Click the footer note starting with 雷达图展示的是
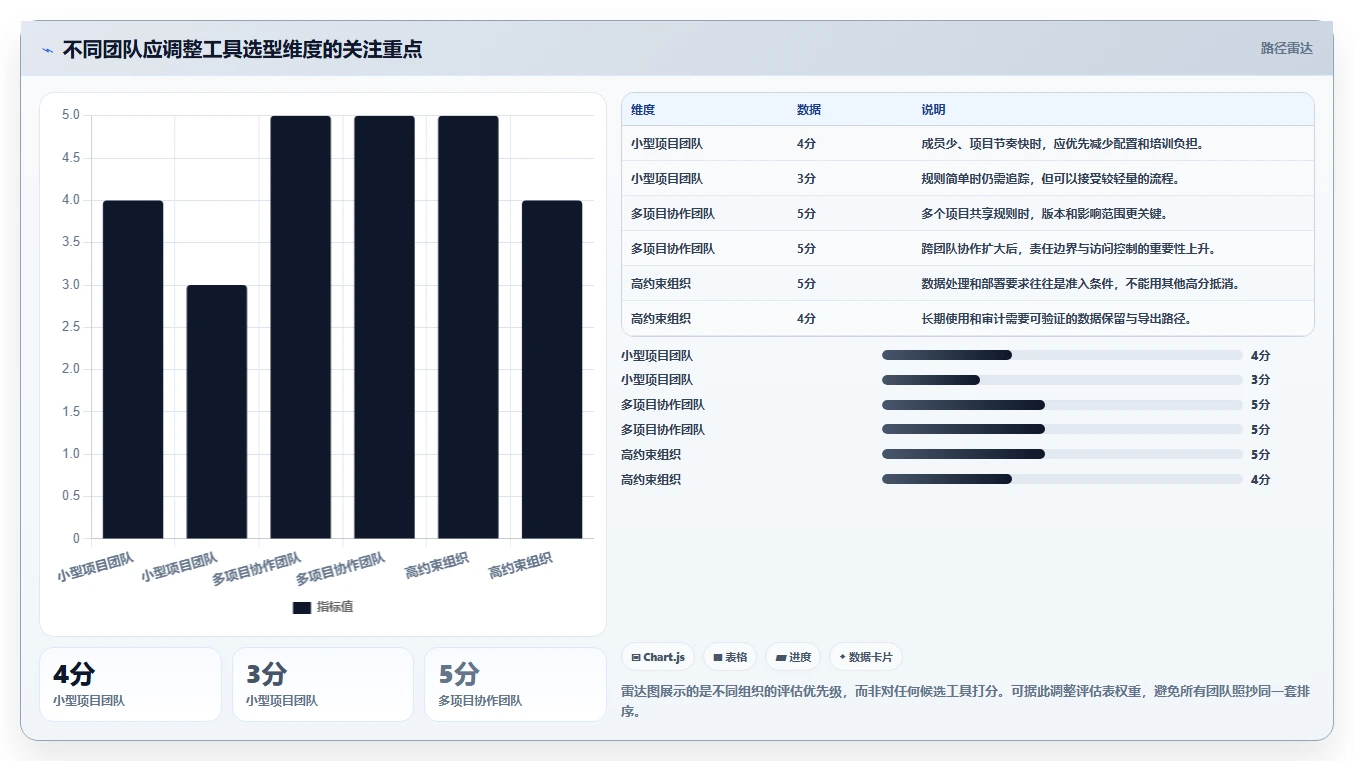This screenshot has width=1354, height=761. click(x=967, y=702)
